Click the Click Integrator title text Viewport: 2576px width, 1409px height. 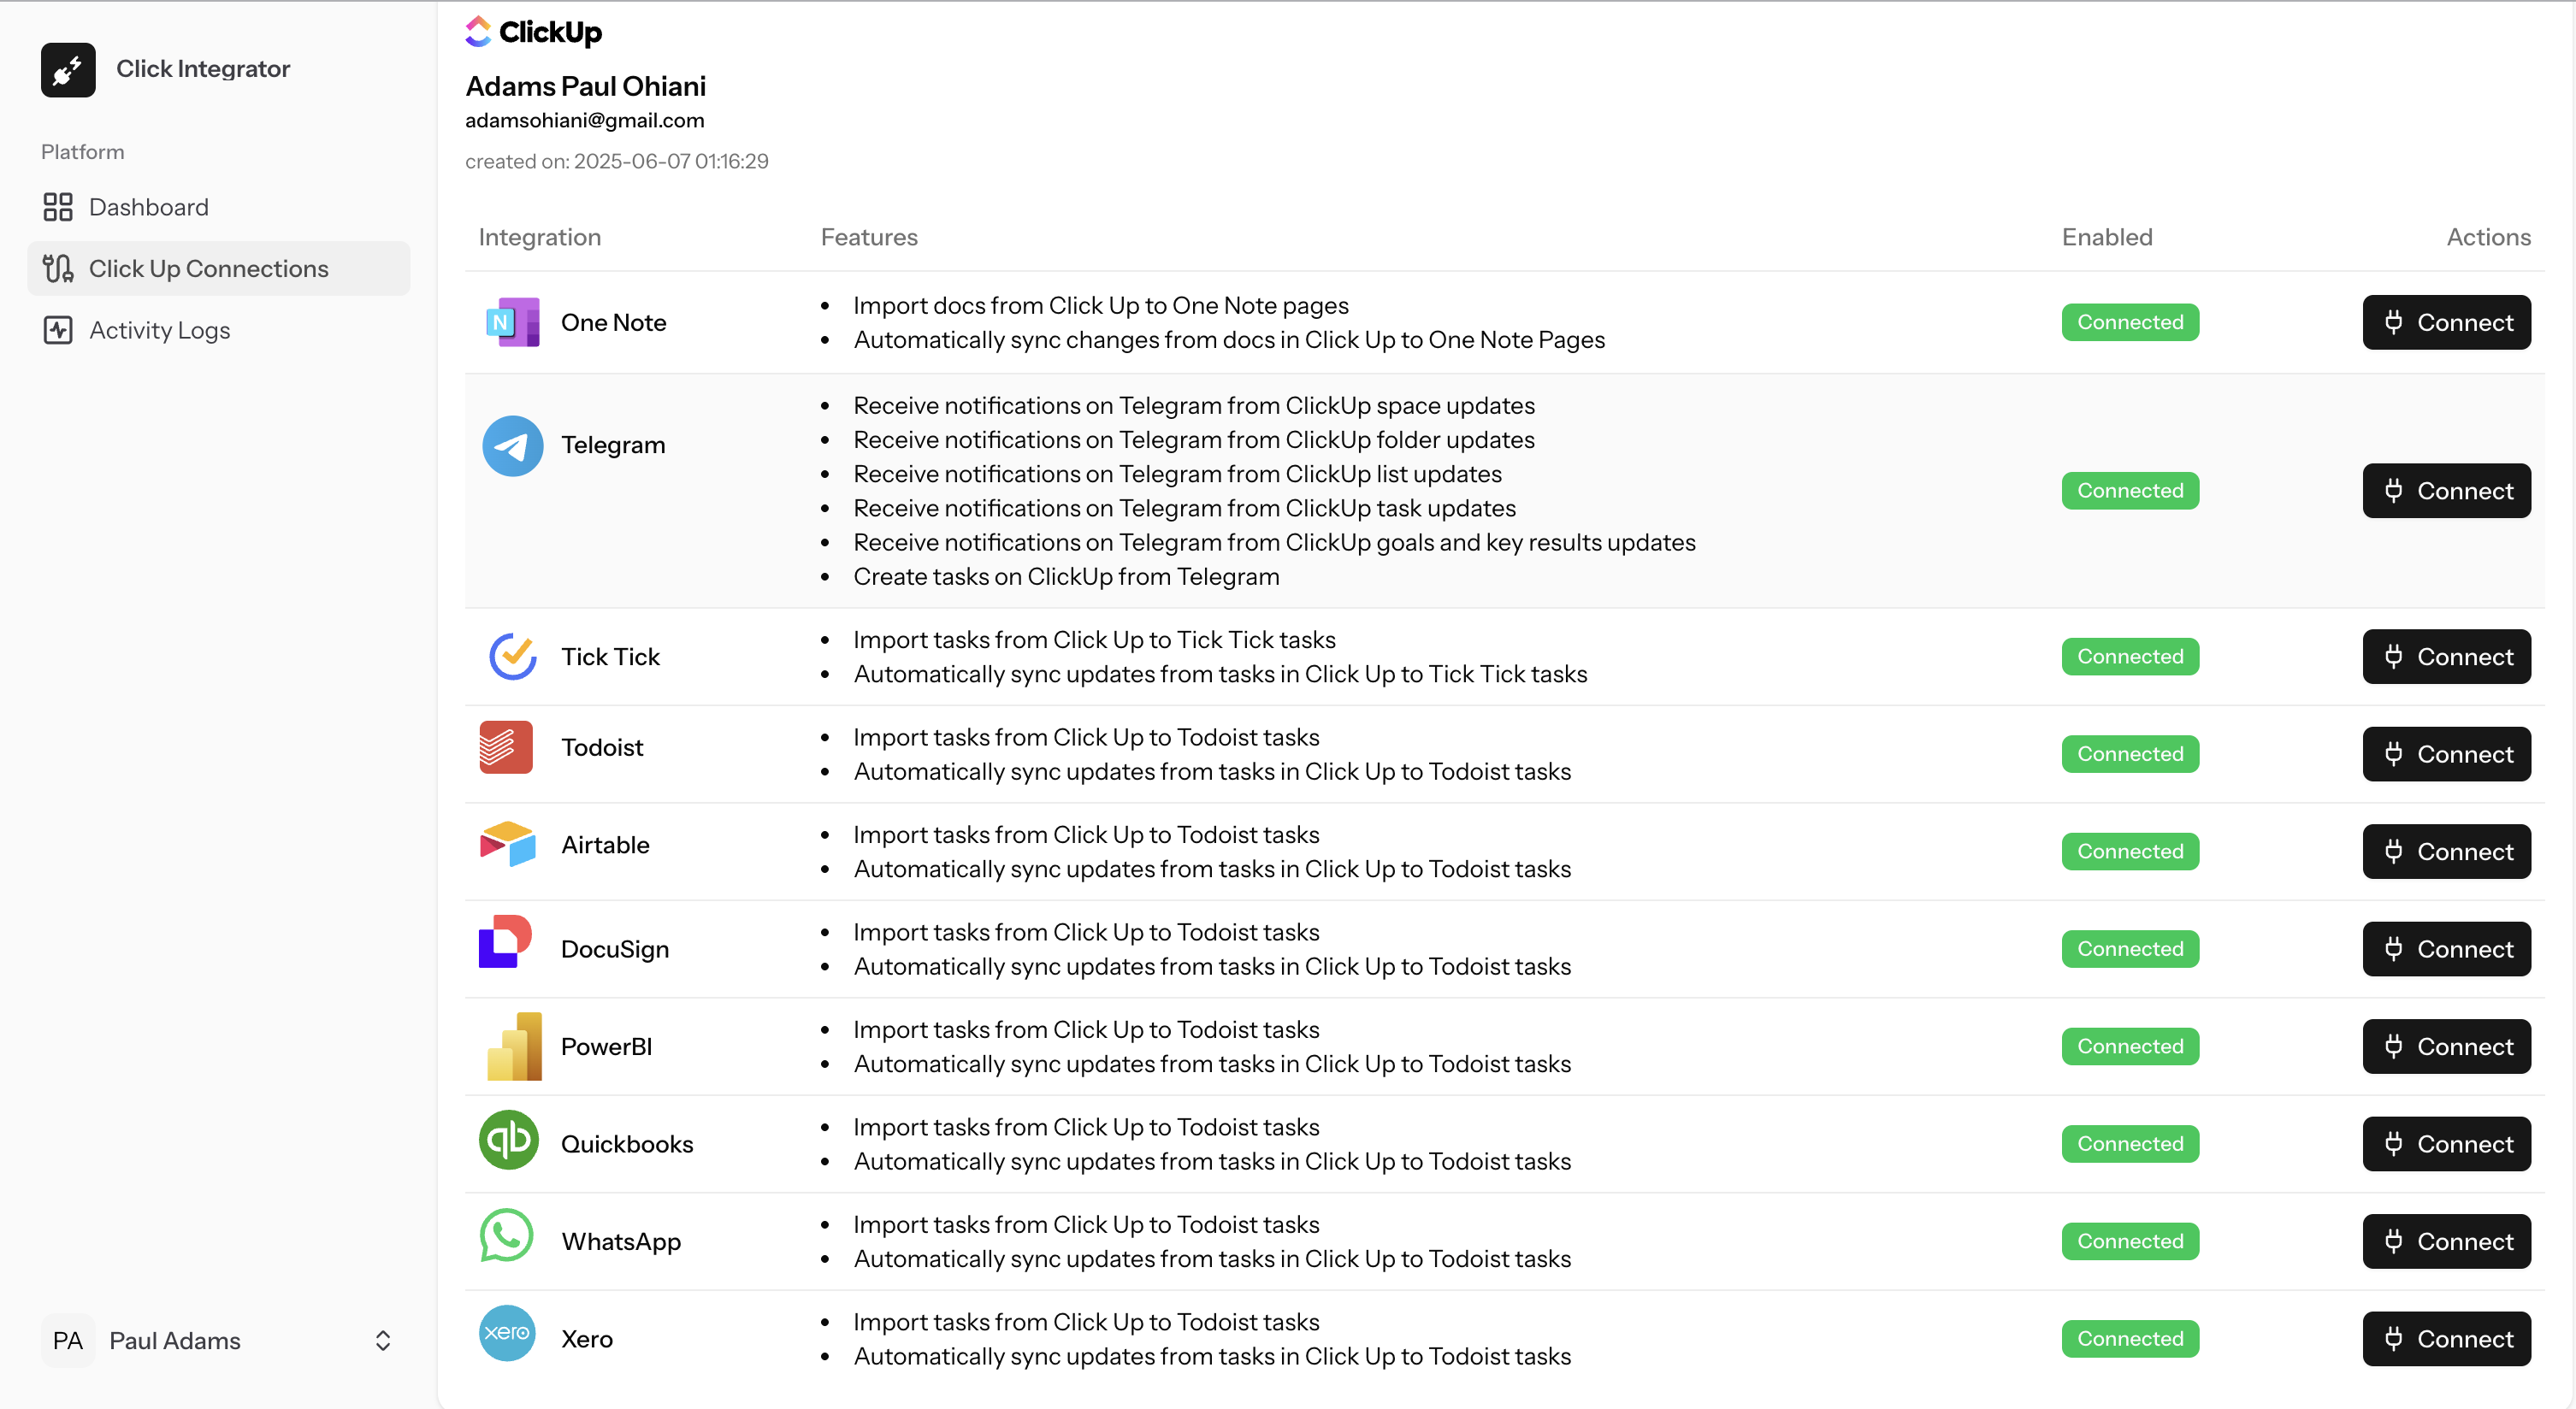203,68
